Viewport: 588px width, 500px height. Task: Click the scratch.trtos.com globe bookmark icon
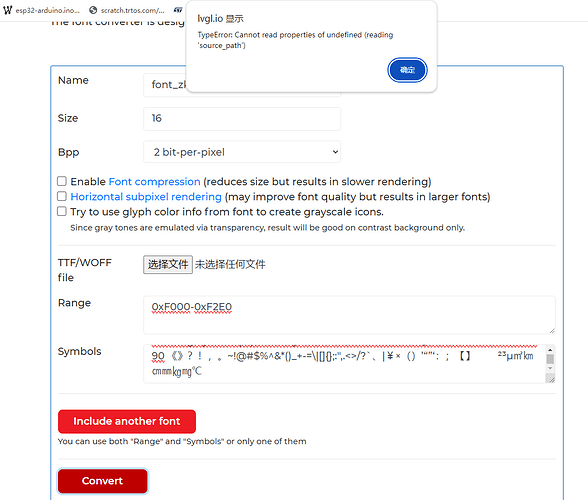click(x=93, y=10)
